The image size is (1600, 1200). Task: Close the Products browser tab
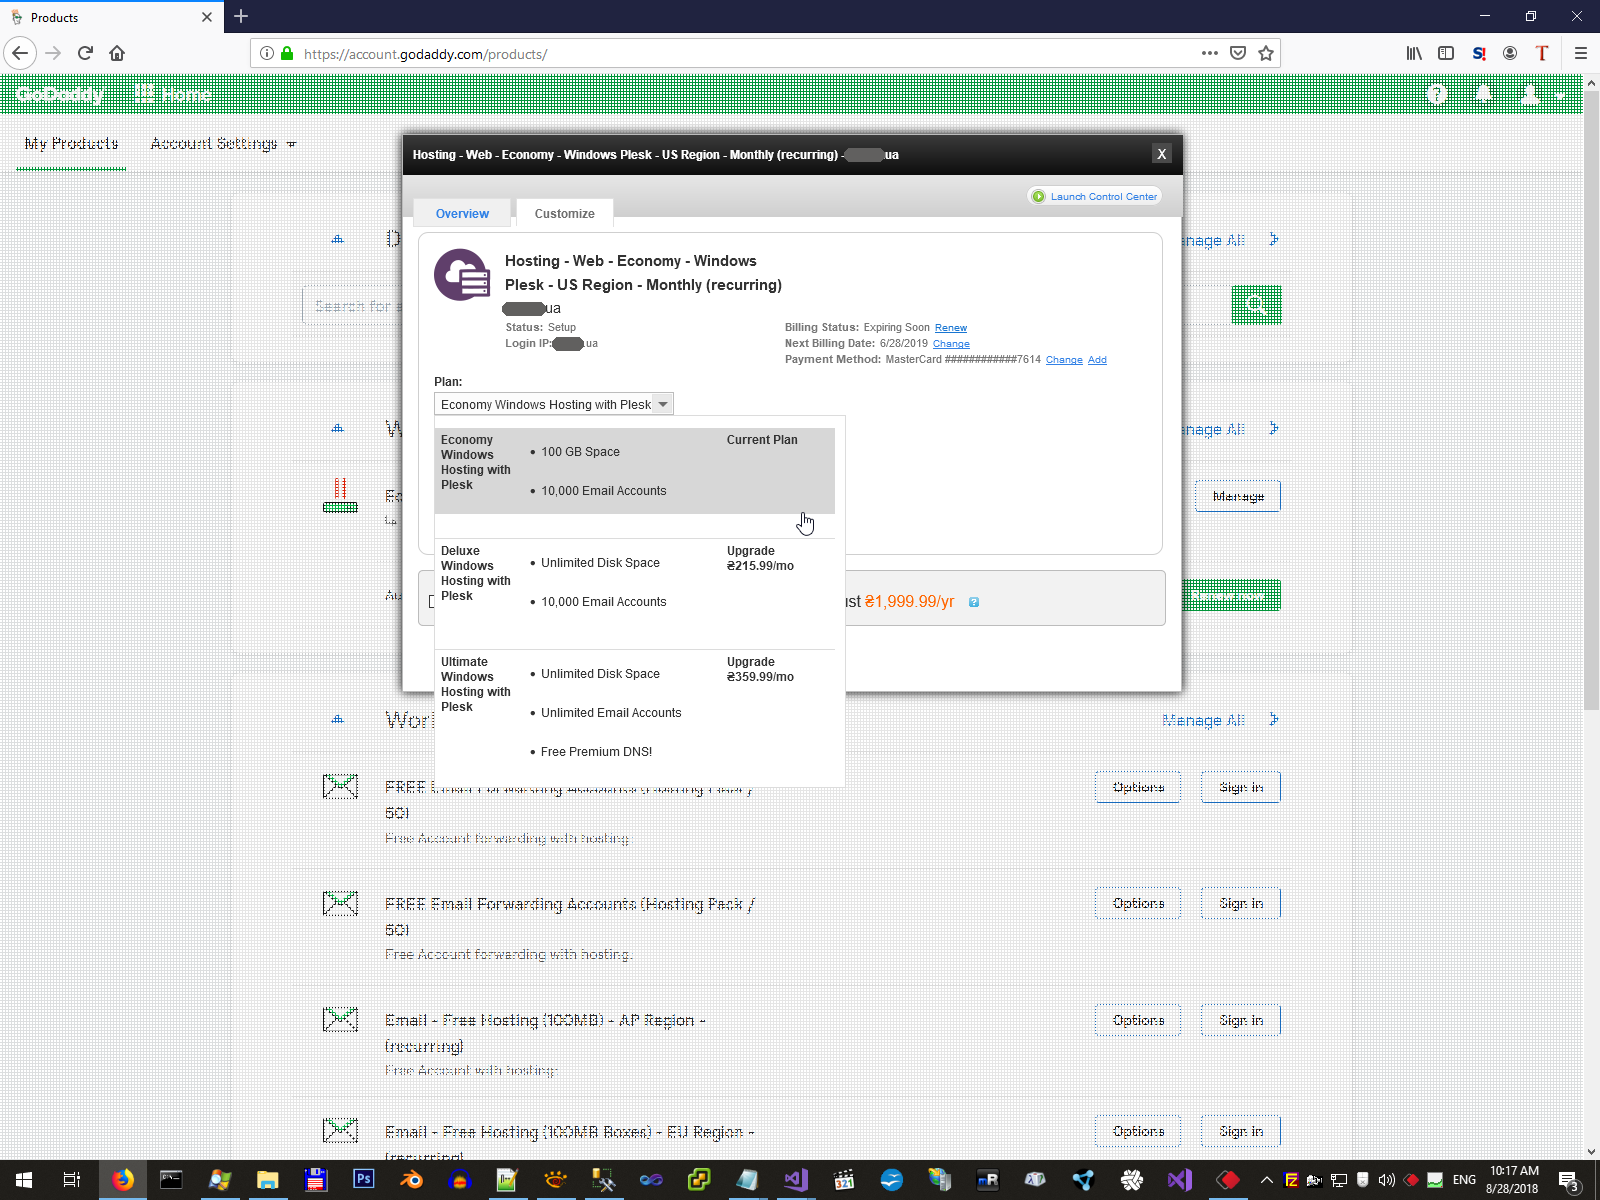point(207,17)
